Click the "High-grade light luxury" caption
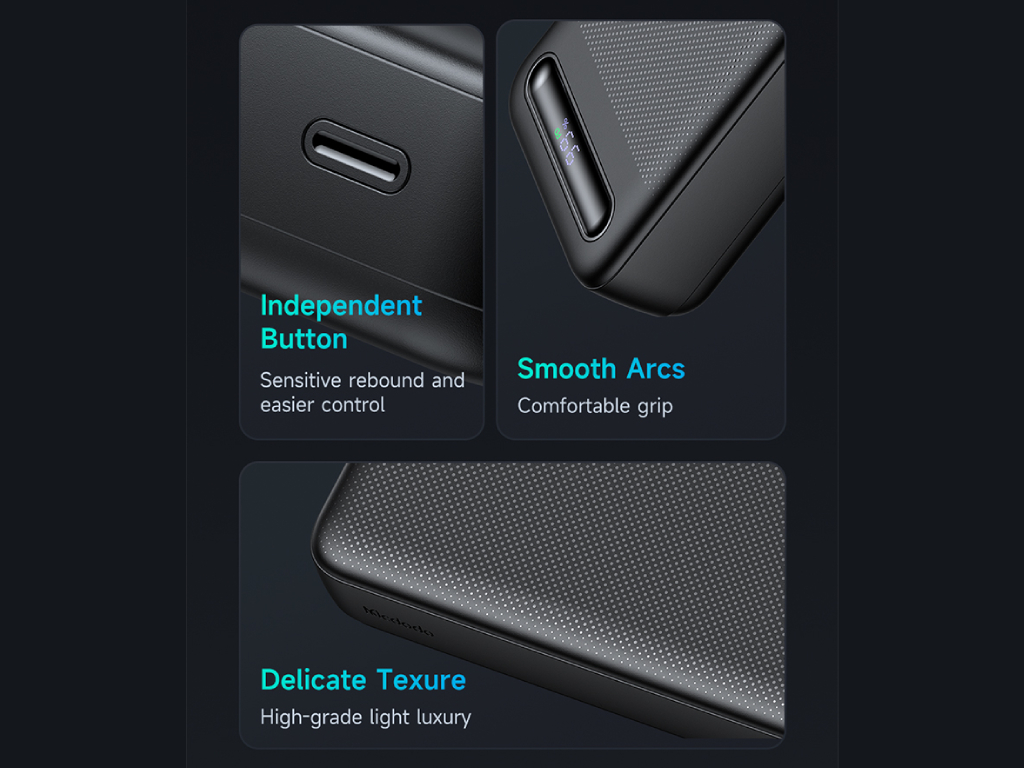 click(366, 717)
